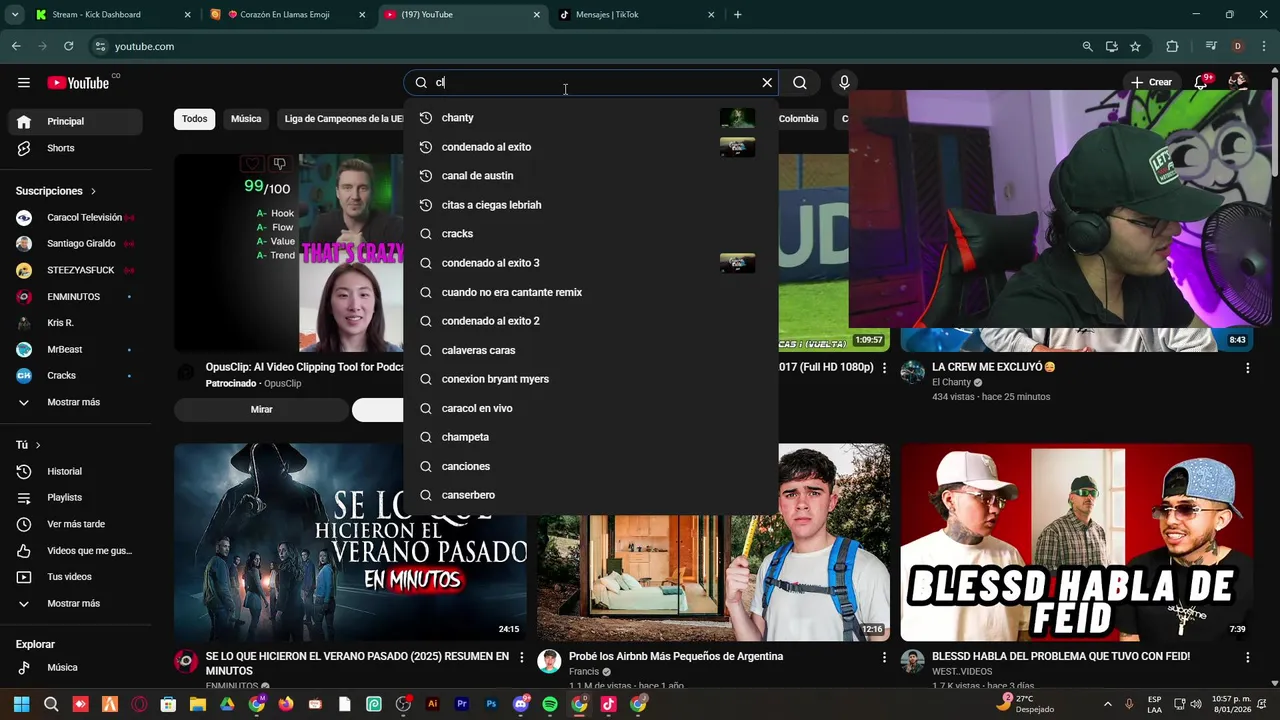Open Cracks subscription in sidebar
Screen dimensions: 1280x720
pyautogui.click(x=77, y=375)
